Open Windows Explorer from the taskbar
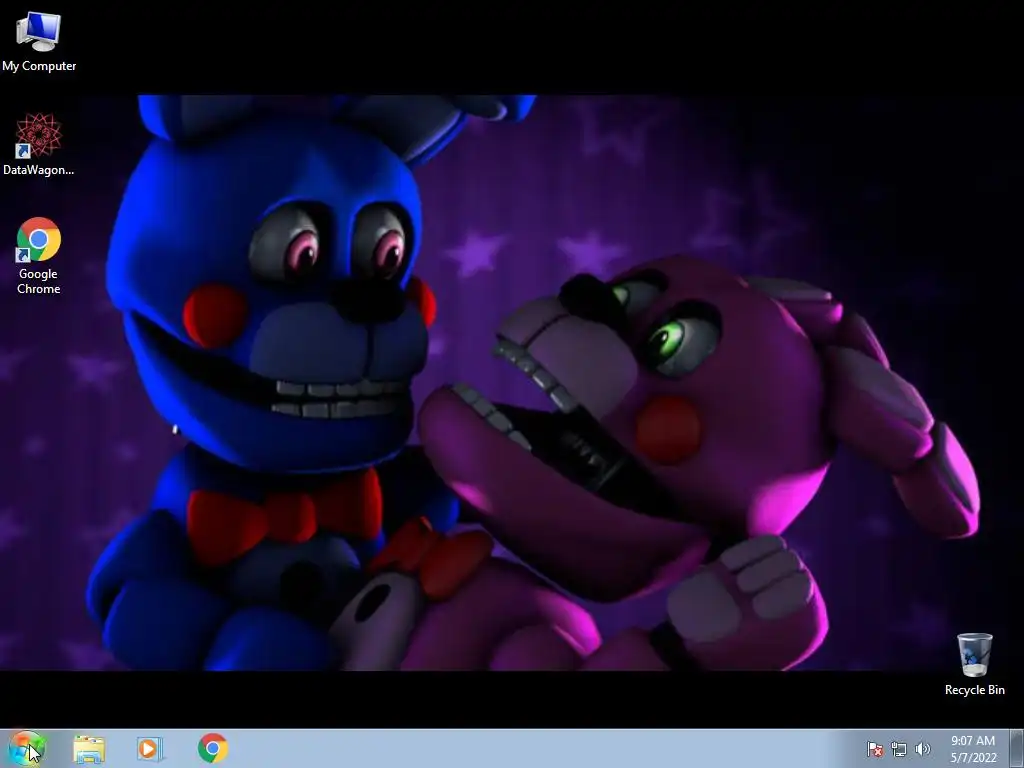The image size is (1024, 768). pos(89,748)
